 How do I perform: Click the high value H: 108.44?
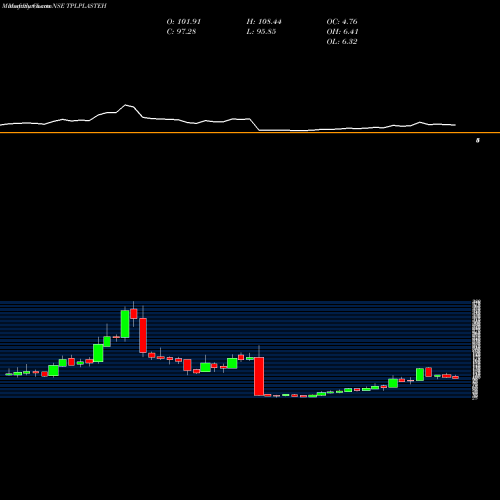pyautogui.click(x=264, y=22)
